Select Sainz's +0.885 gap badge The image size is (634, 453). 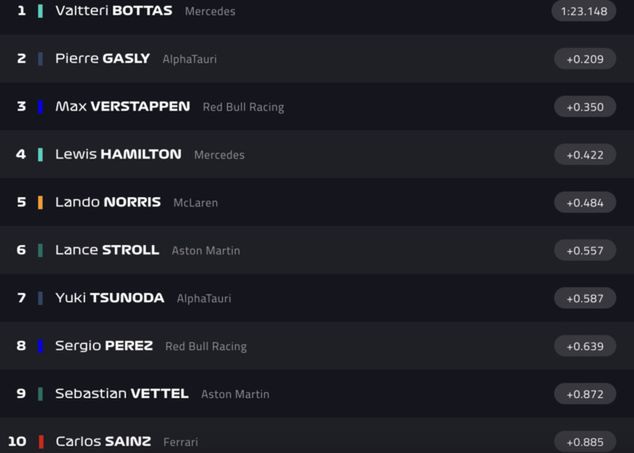pos(585,442)
